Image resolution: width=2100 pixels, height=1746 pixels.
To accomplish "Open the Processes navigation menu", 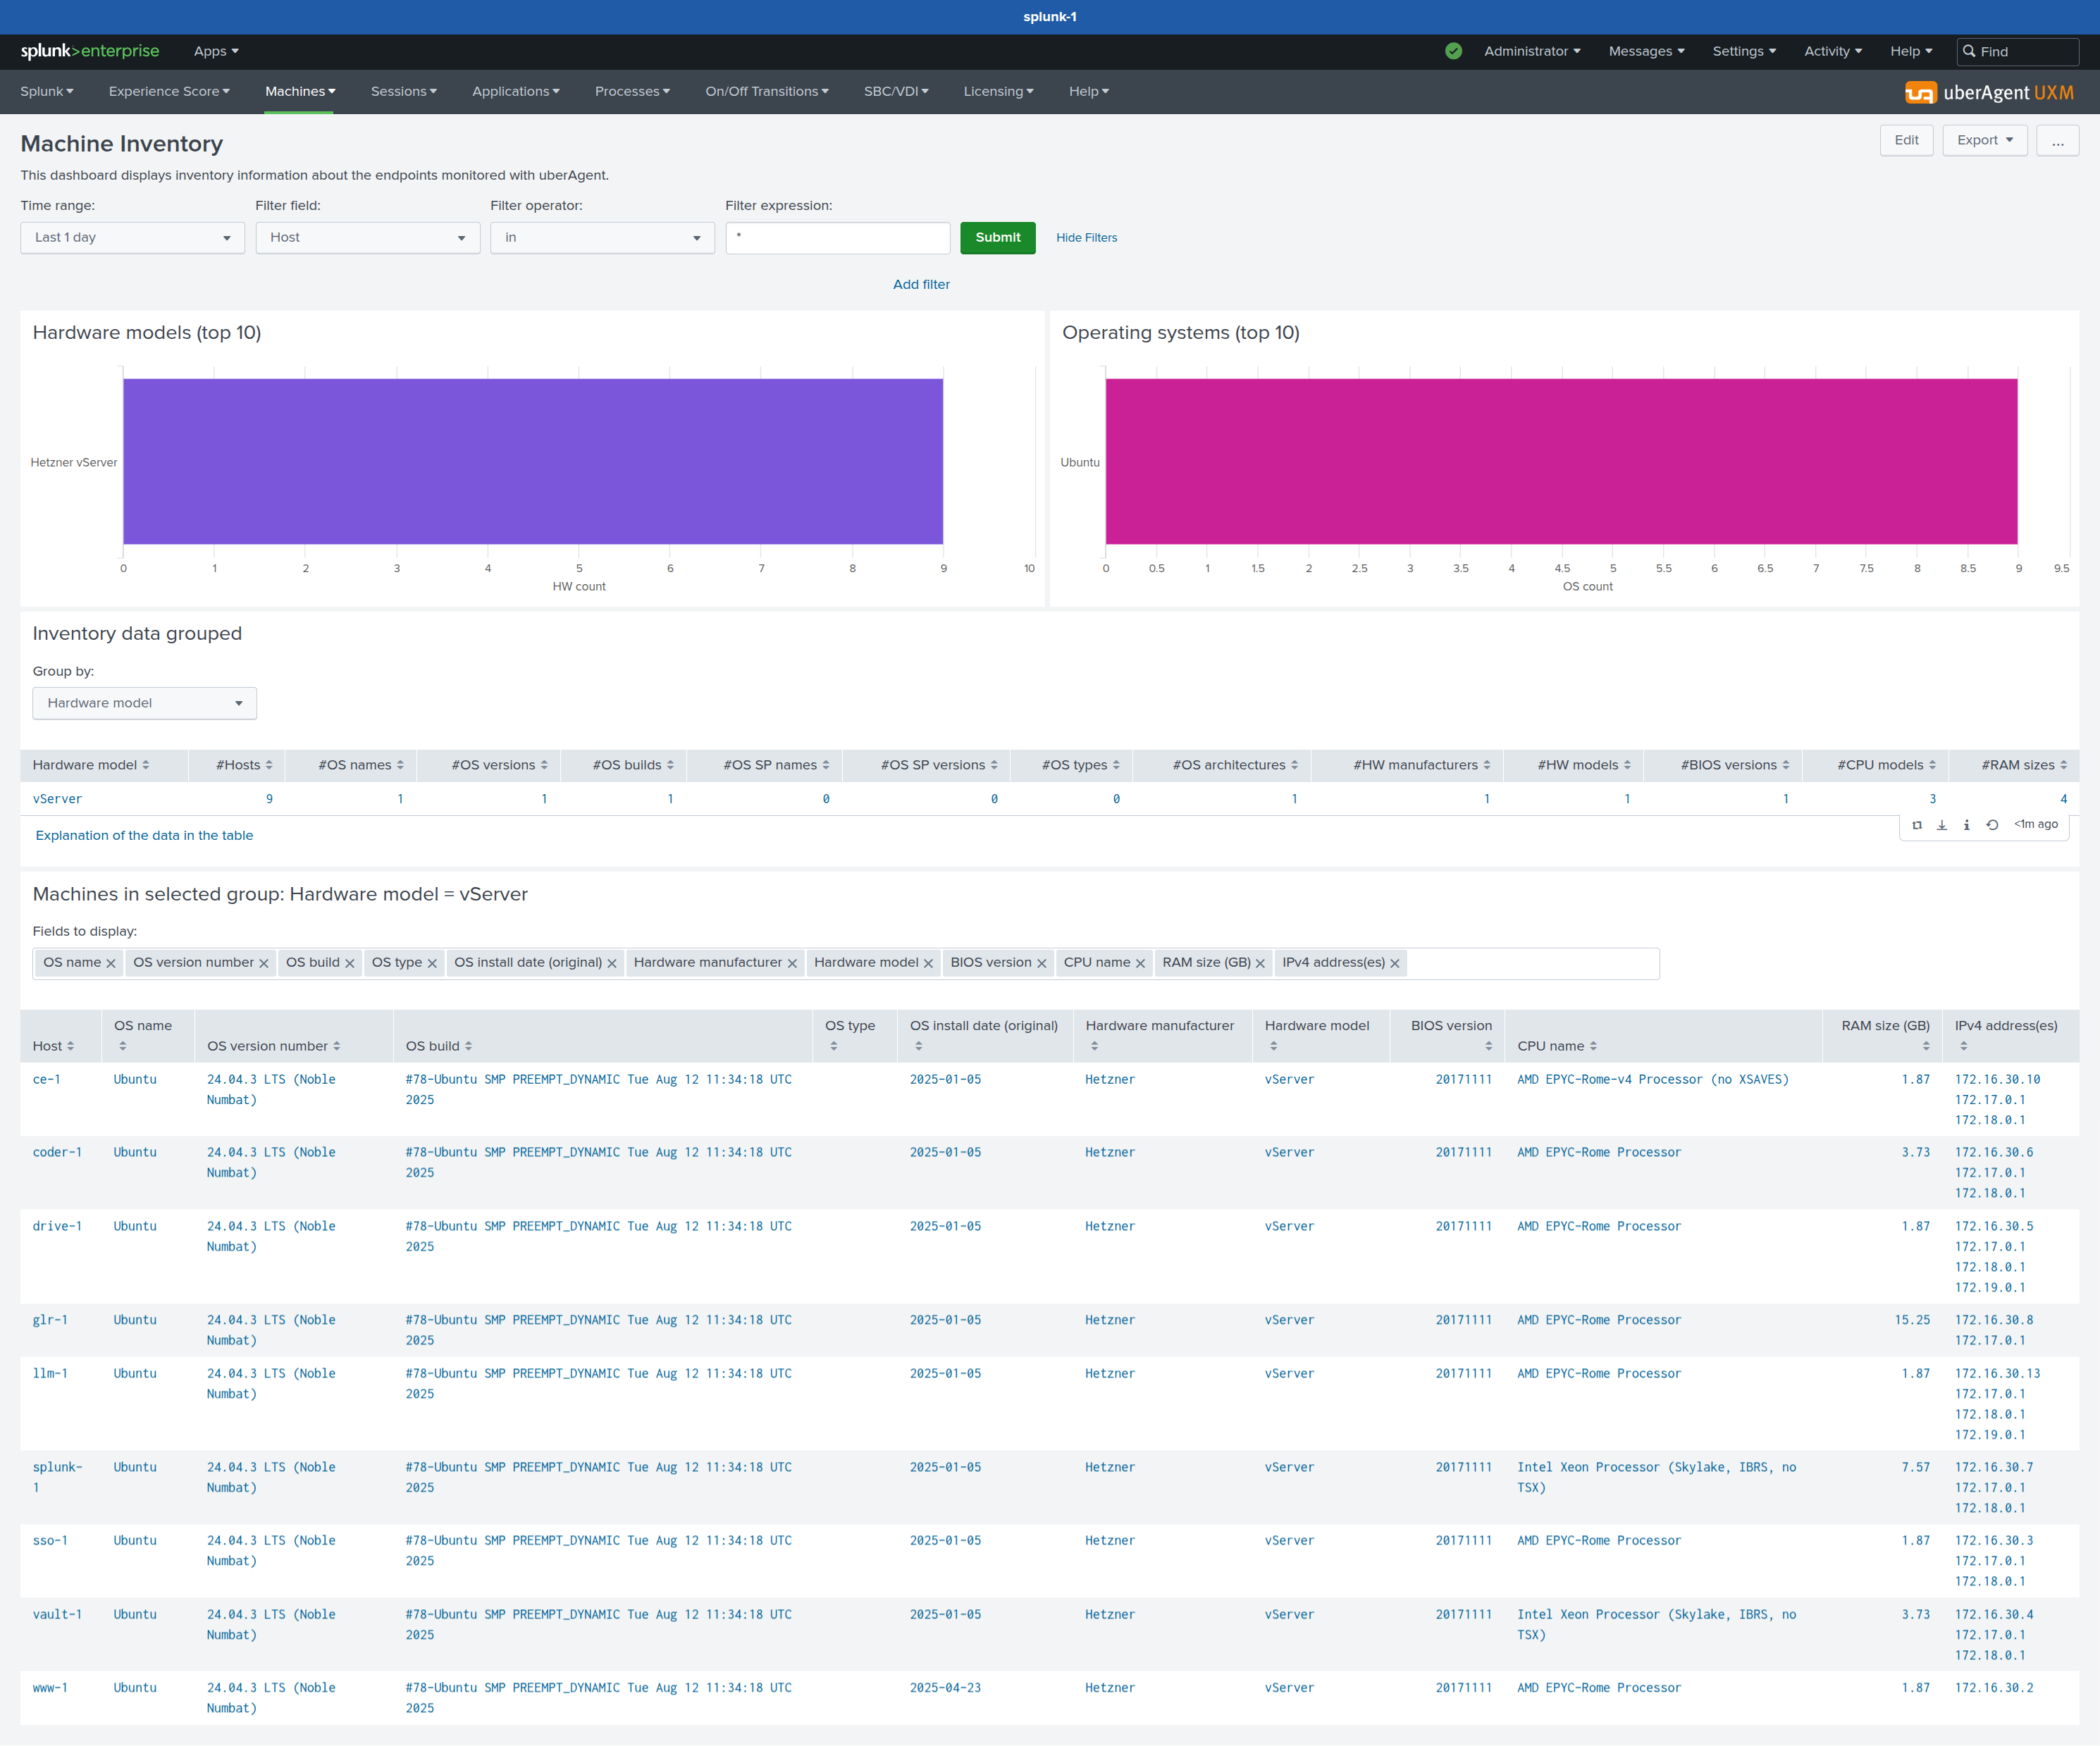I will [632, 91].
